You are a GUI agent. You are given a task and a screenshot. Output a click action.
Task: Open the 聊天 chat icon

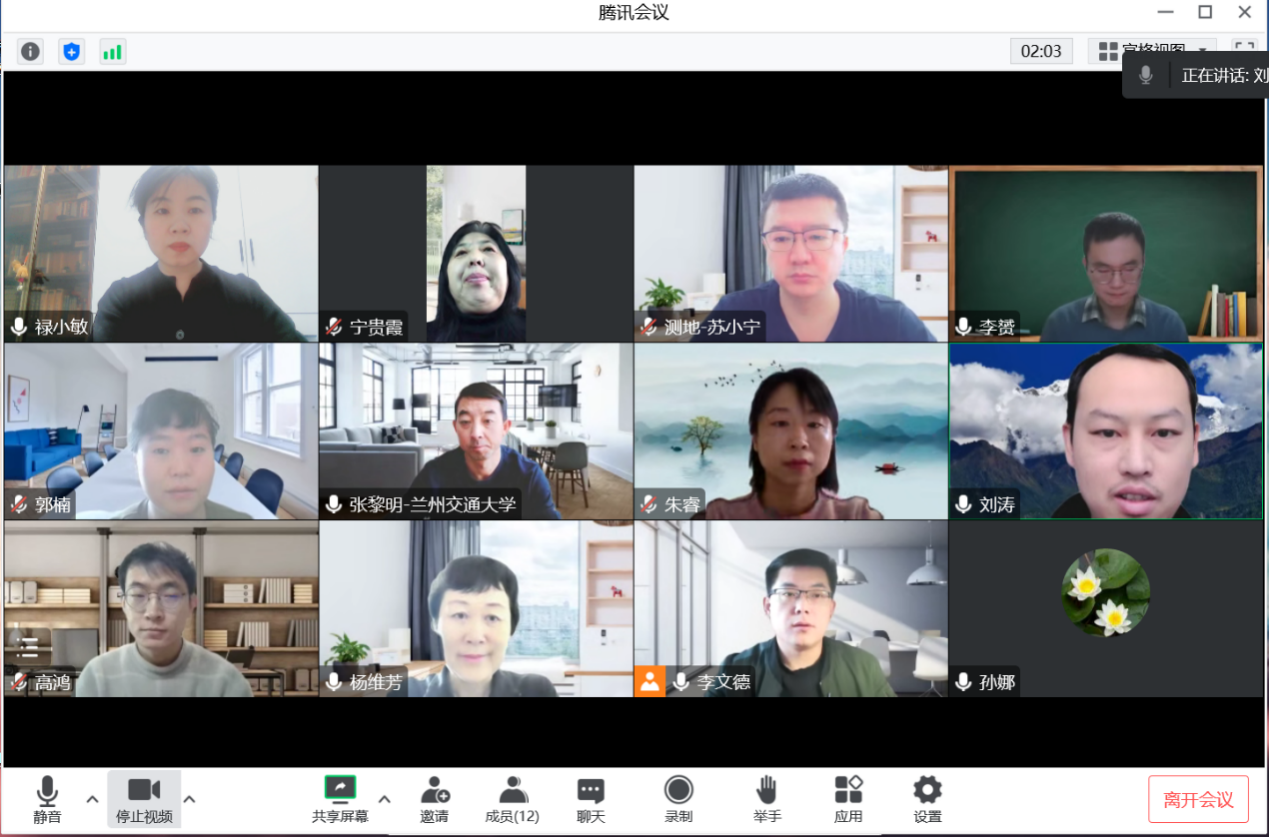tap(590, 799)
